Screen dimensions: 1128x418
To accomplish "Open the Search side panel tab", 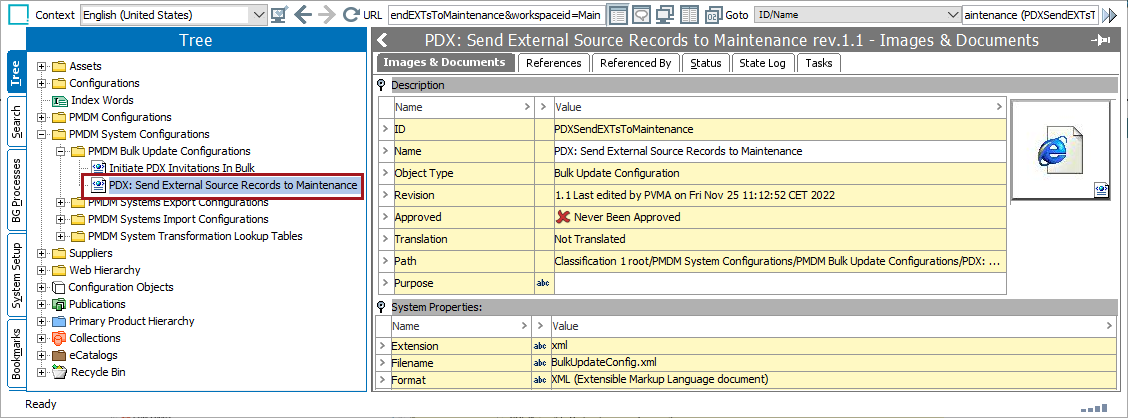I will click(16, 123).
